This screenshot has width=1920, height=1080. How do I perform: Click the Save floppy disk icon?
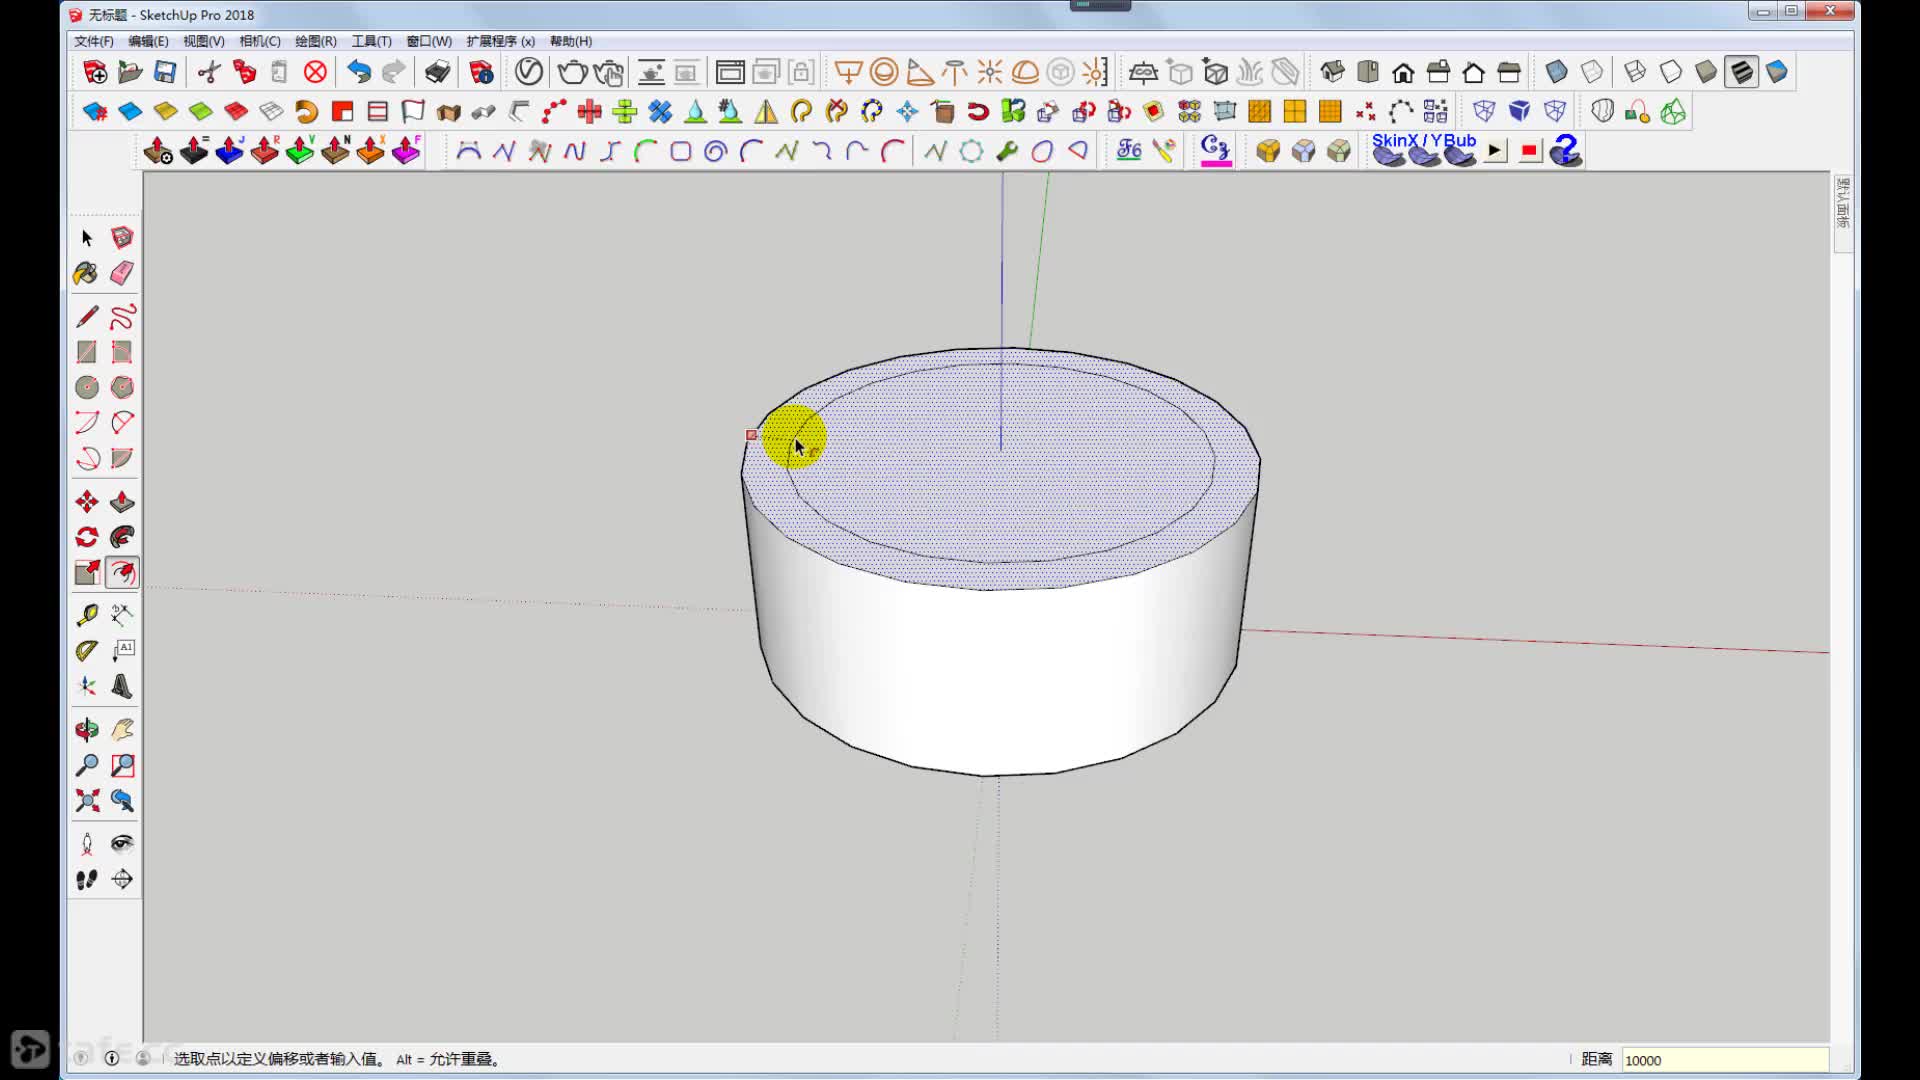pos(165,72)
